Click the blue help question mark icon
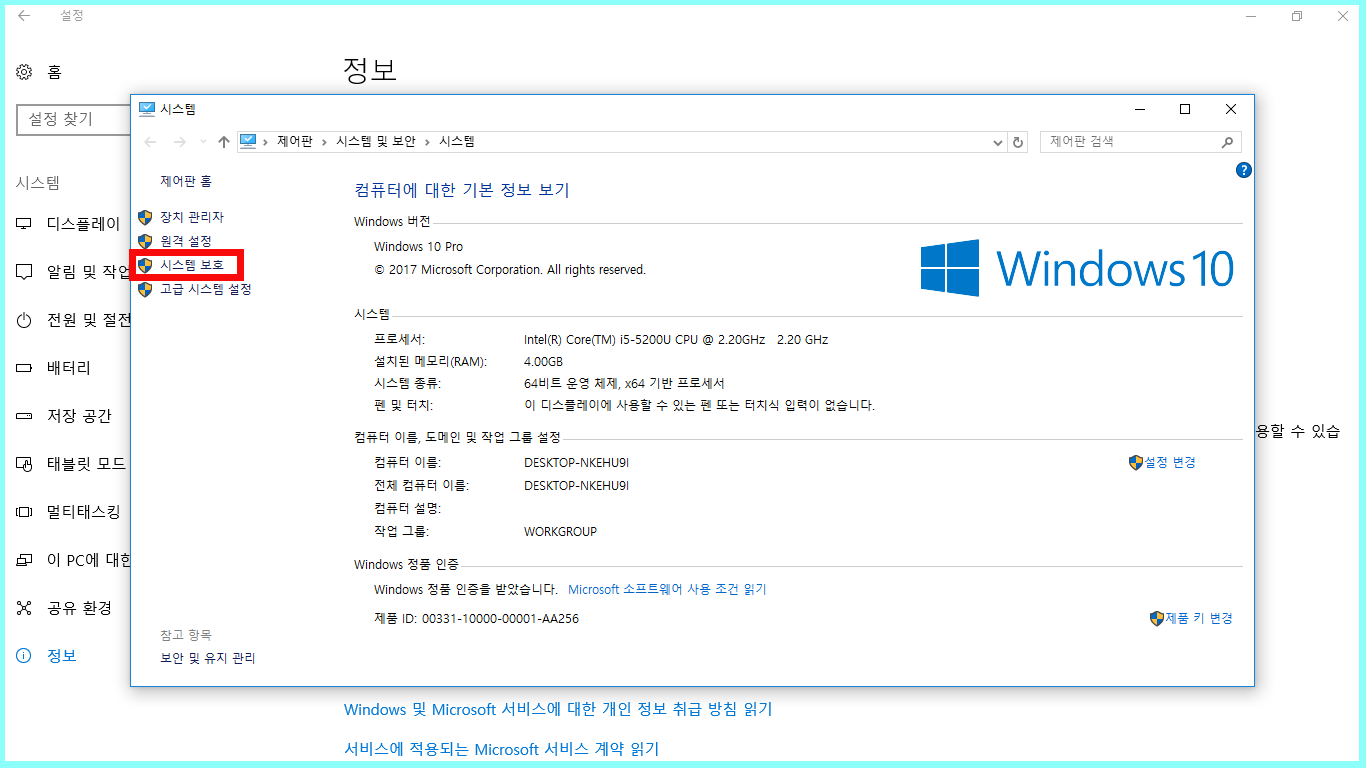Viewport: 1366px width, 768px height. tap(1244, 170)
